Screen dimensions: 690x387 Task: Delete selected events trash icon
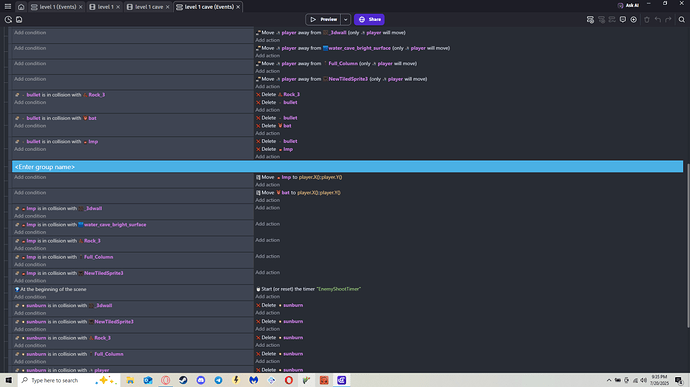[x=646, y=19]
